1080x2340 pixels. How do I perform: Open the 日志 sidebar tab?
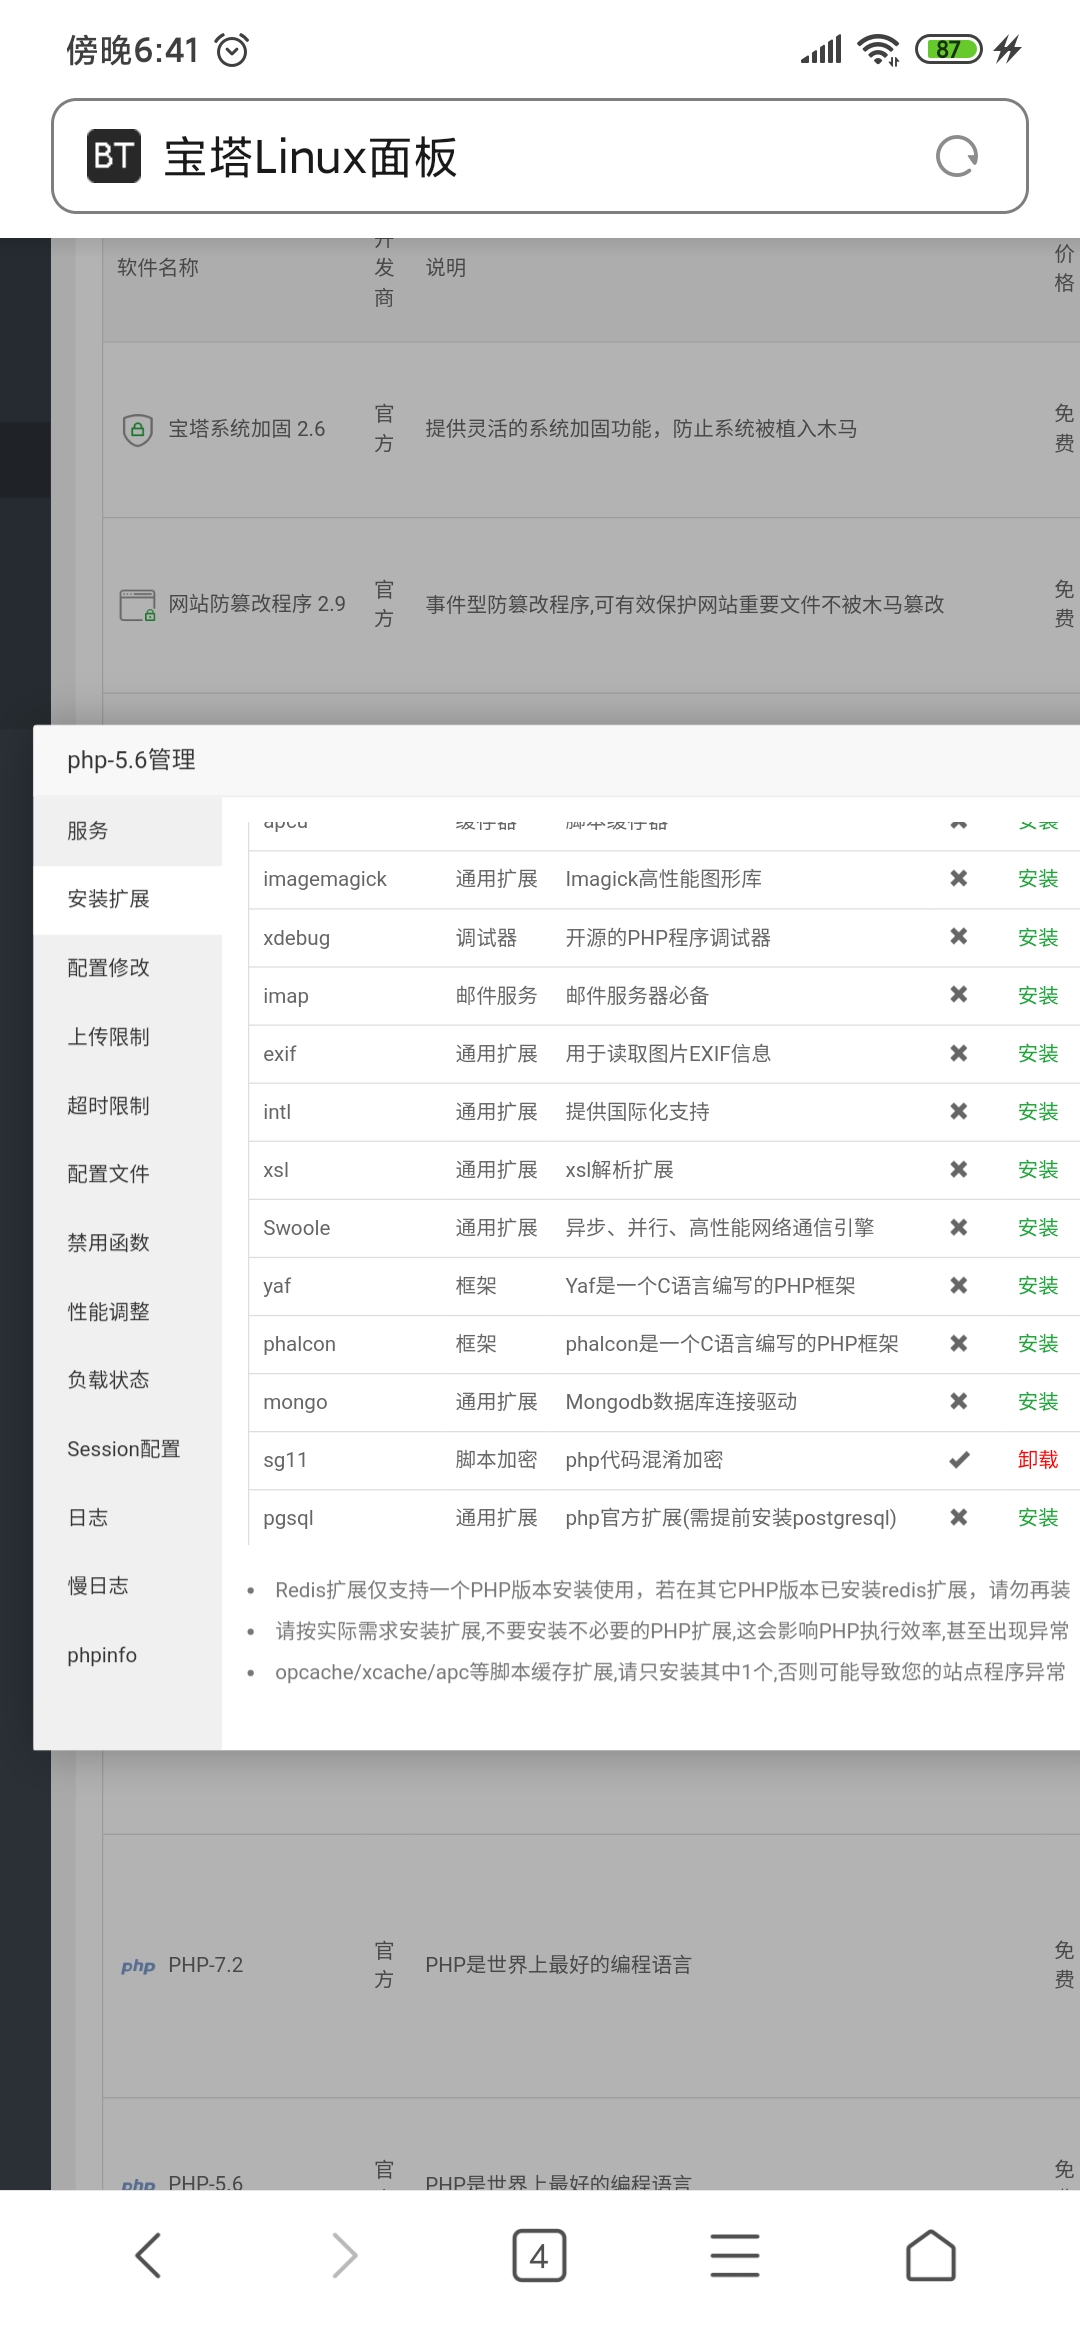point(128,1518)
